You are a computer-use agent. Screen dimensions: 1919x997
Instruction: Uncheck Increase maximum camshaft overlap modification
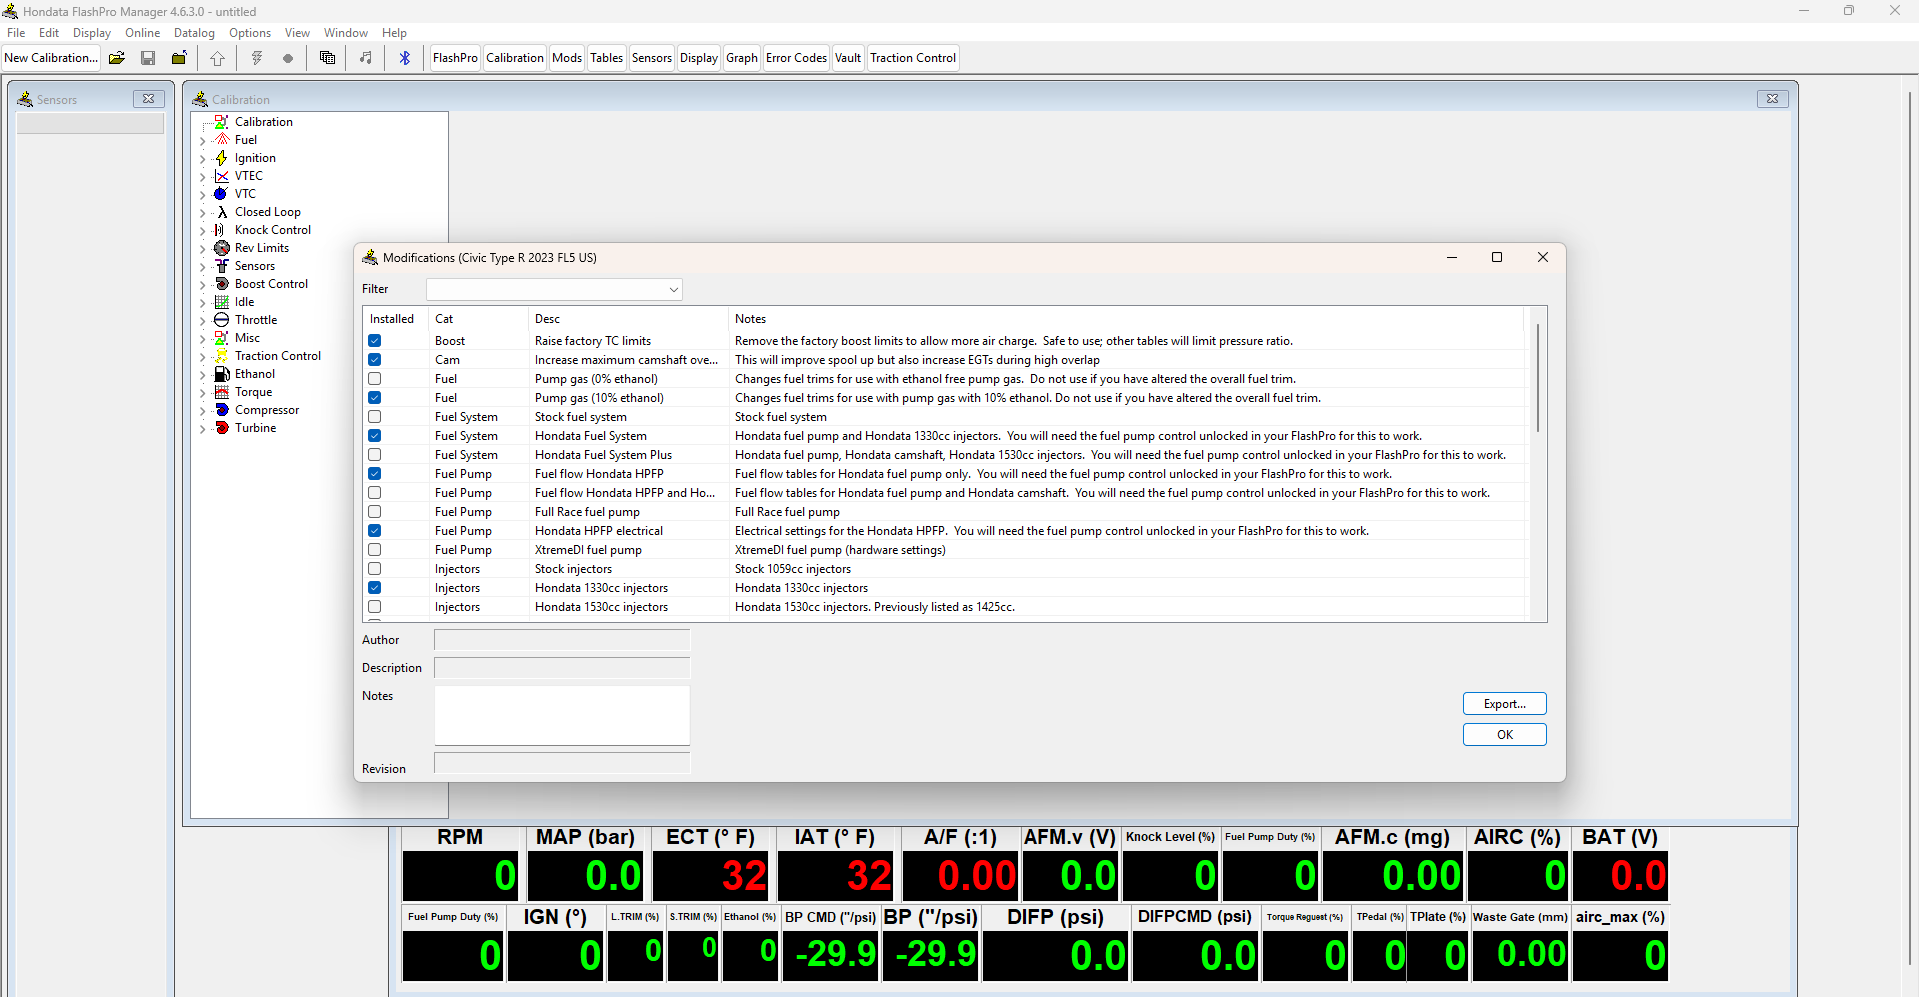click(375, 360)
